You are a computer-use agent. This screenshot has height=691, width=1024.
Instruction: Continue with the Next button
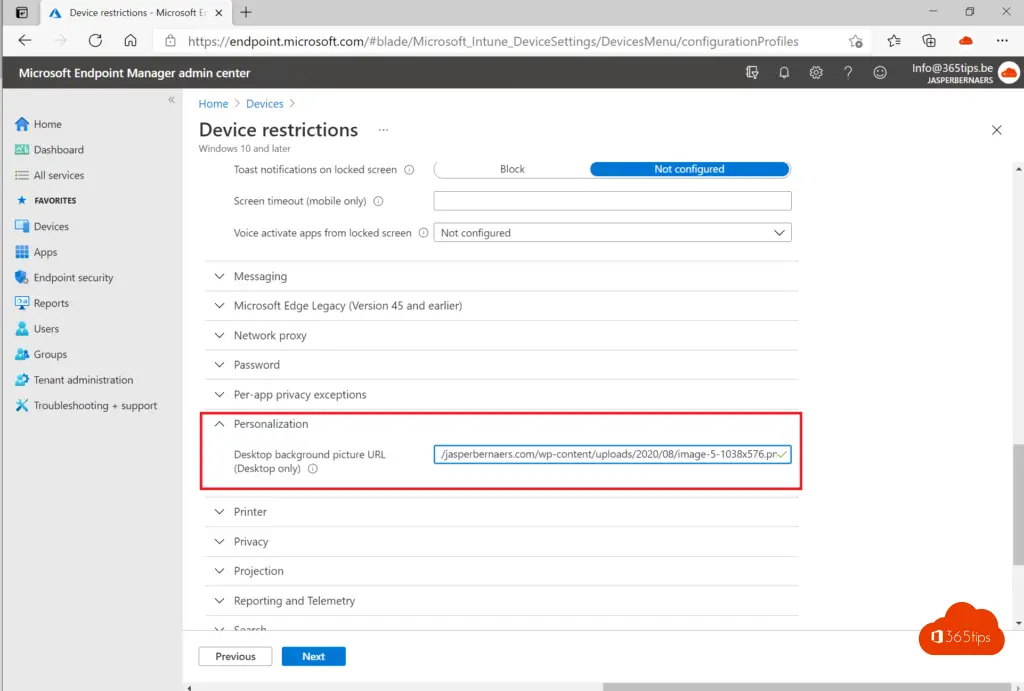tap(313, 656)
